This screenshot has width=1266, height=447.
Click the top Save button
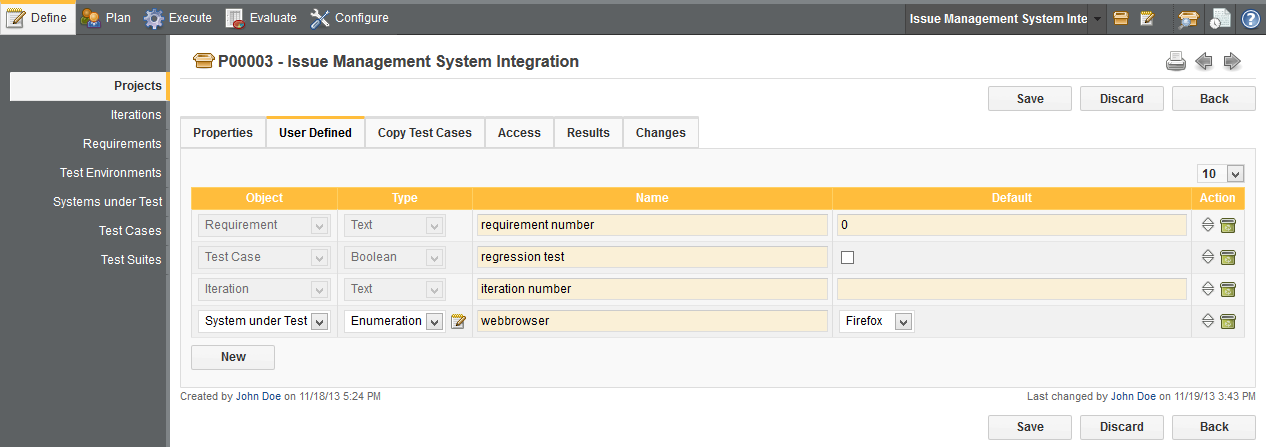pyautogui.click(x=1030, y=99)
